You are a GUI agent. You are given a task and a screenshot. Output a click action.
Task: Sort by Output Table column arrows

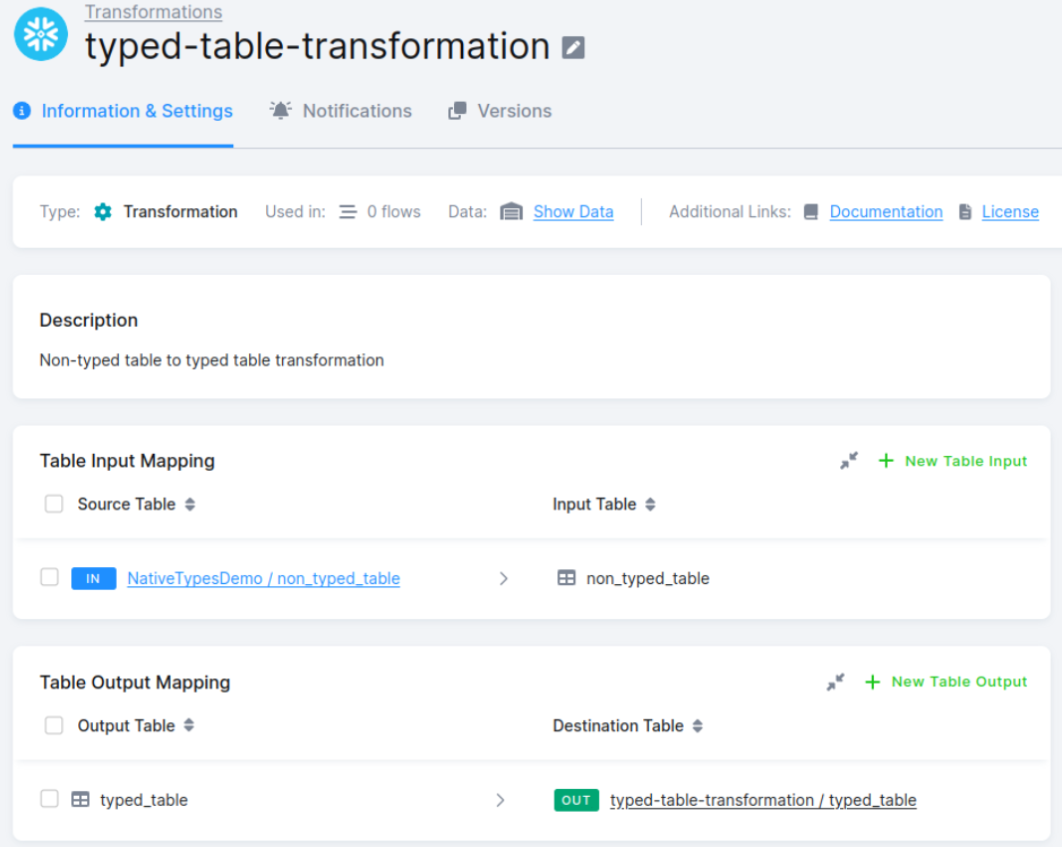pyautogui.click(x=189, y=725)
